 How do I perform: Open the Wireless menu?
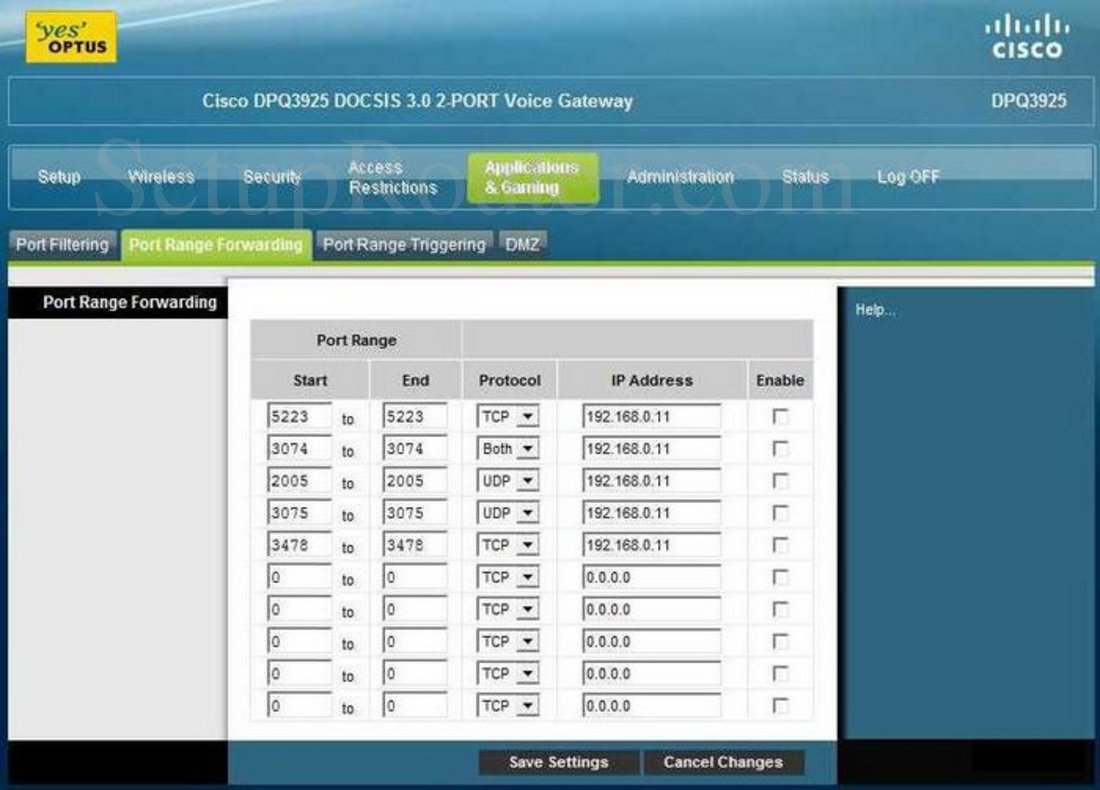(161, 177)
